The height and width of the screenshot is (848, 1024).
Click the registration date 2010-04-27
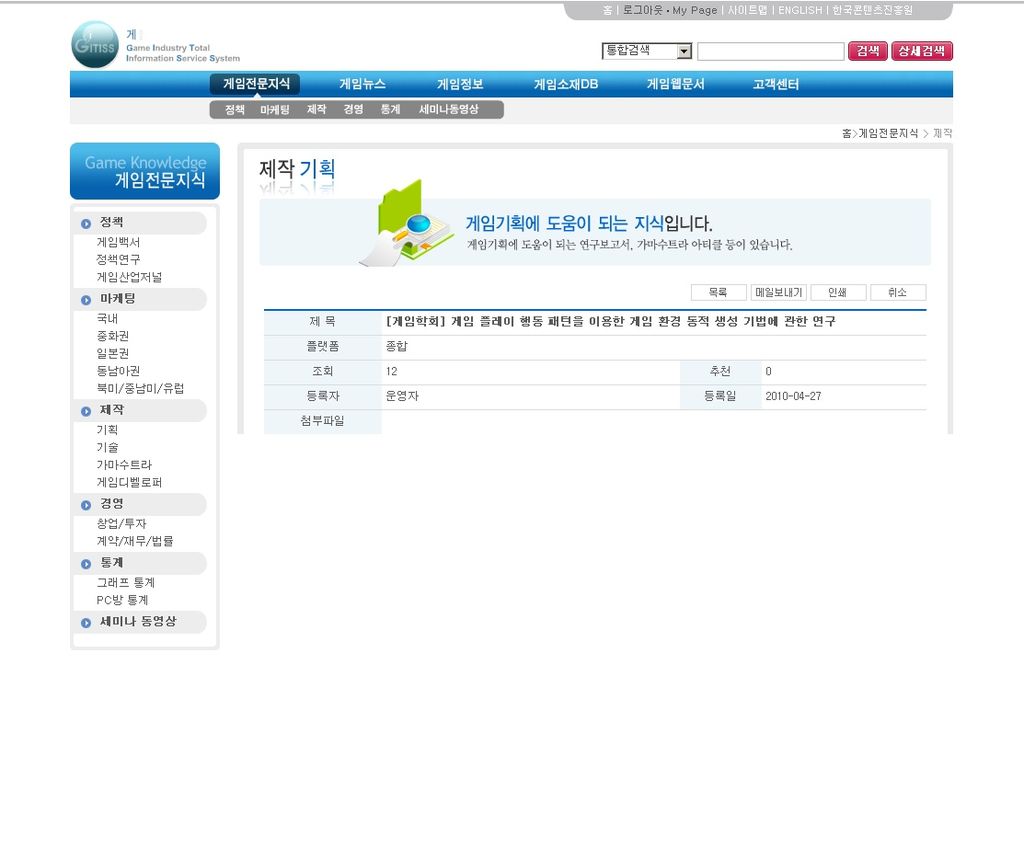click(x=793, y=397)
